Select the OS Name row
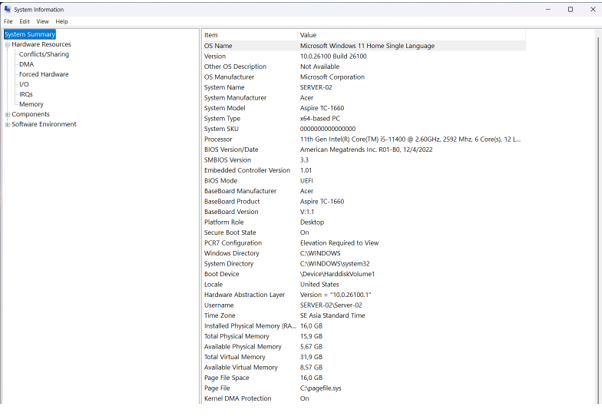This screenshot has height=416, width=602. [x=218, y=46]
